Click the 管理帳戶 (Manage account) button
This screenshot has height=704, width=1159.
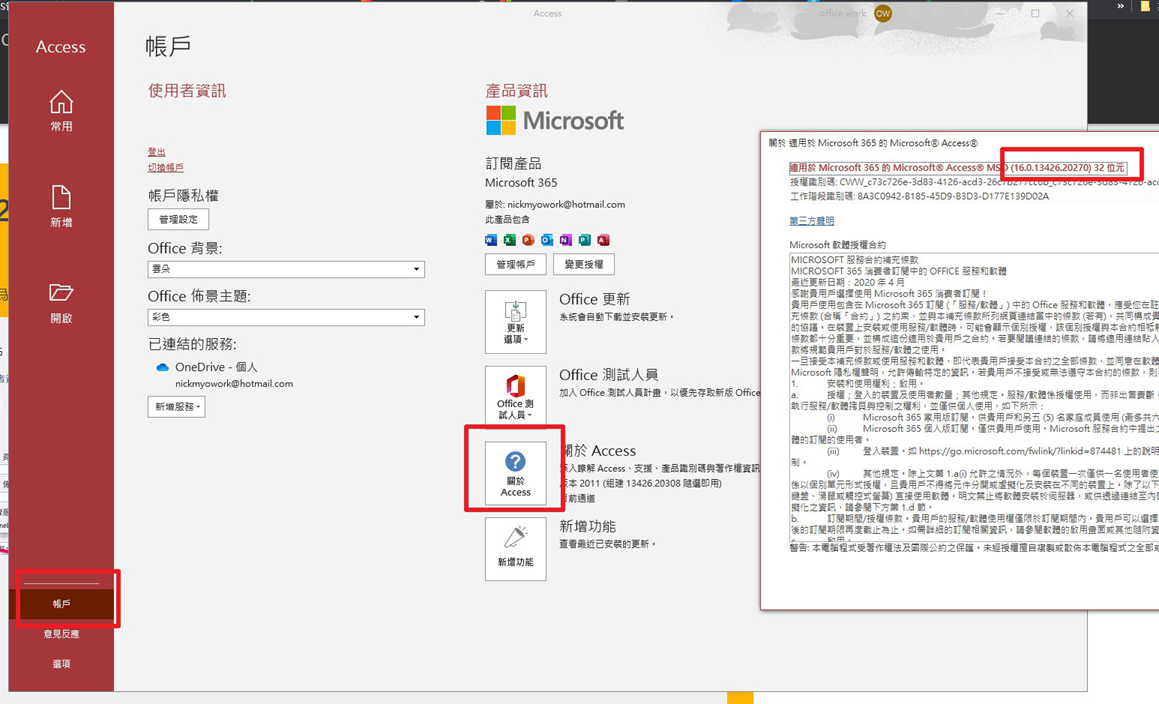click(x=516, y=264)
